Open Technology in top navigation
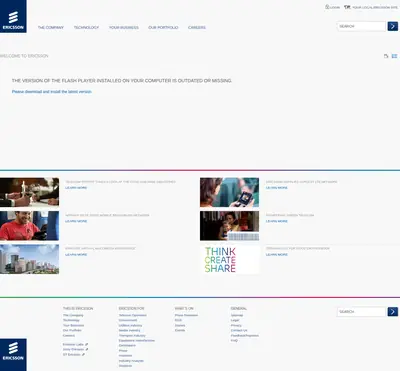Image resolution: width=400 pixels, height=371 pixels. [86, 27]
